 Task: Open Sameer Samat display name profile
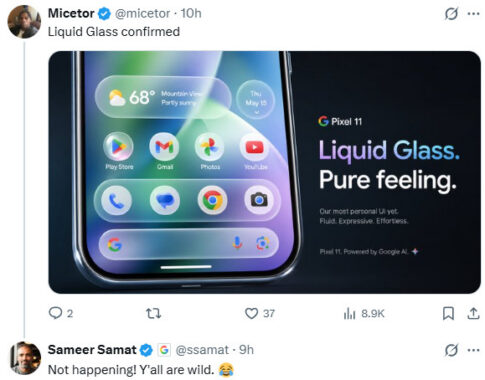click(x=92, y=350)
